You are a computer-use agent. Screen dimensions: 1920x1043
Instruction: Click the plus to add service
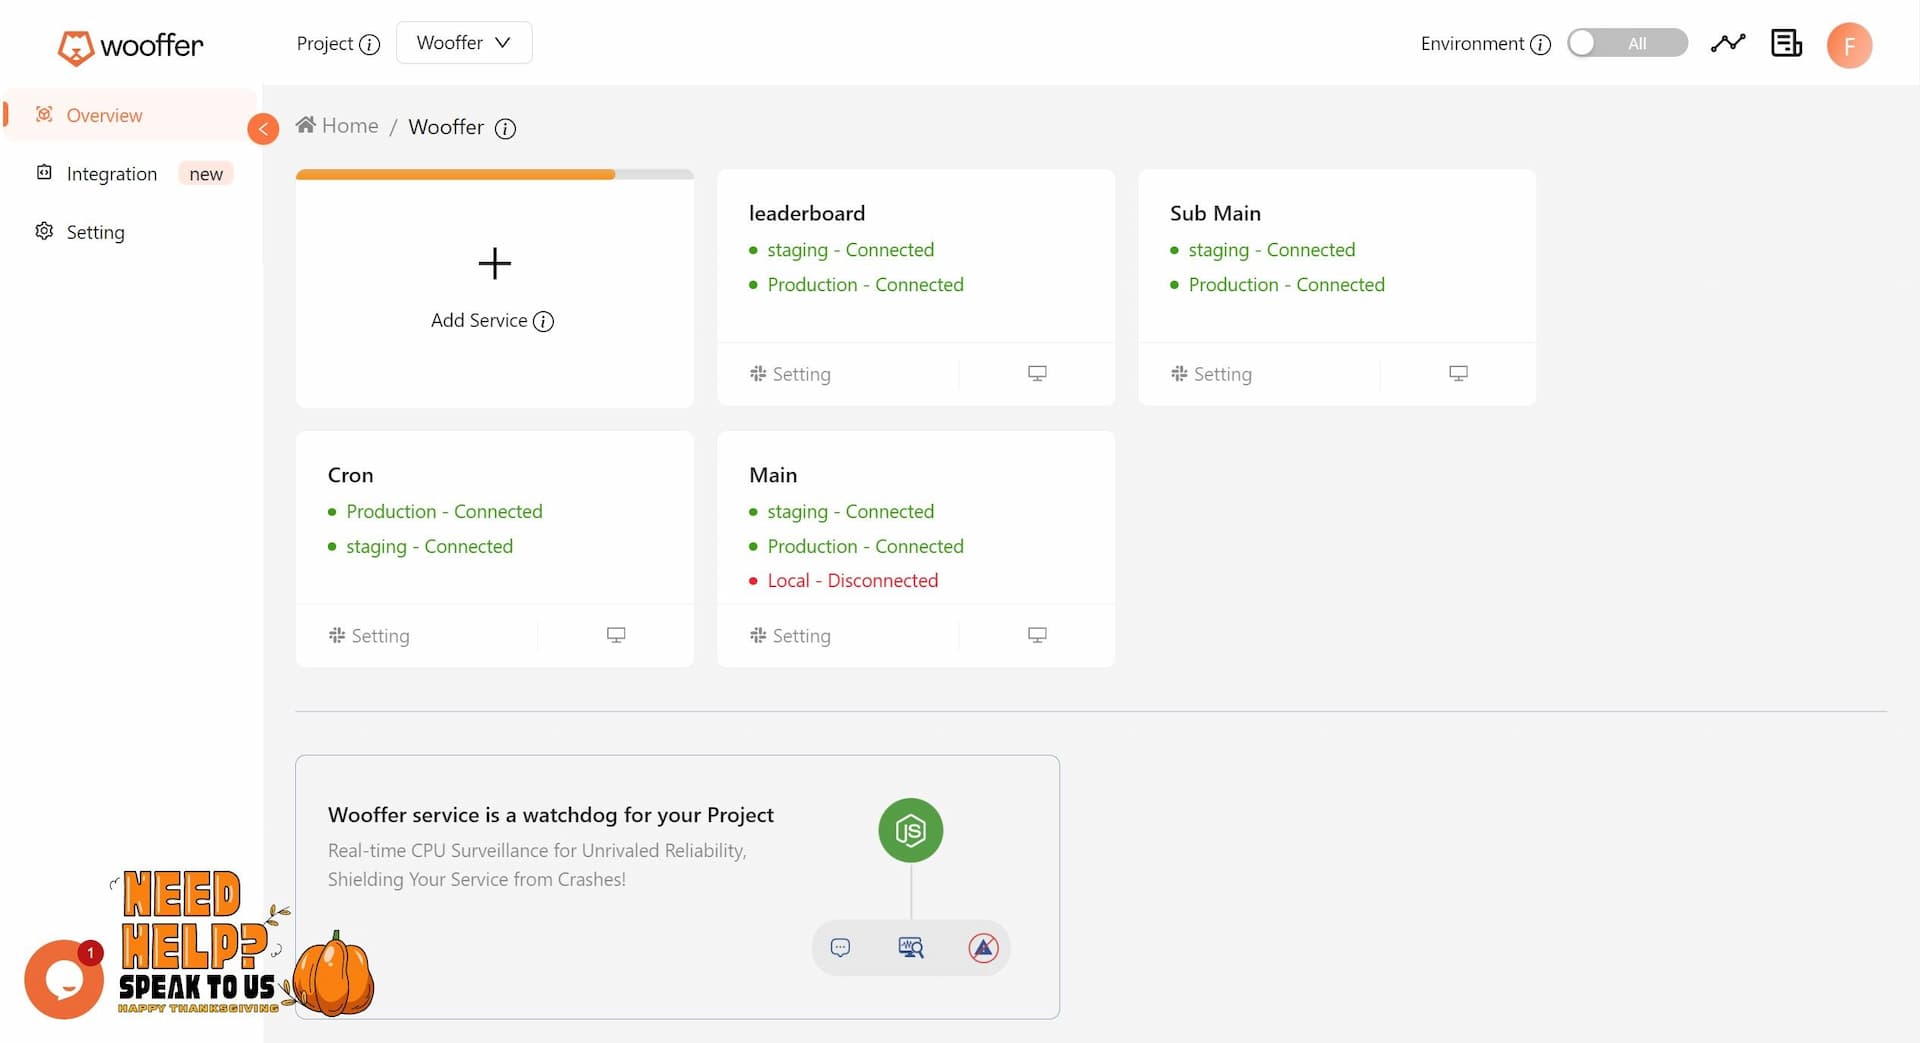[x=494, y=264]
